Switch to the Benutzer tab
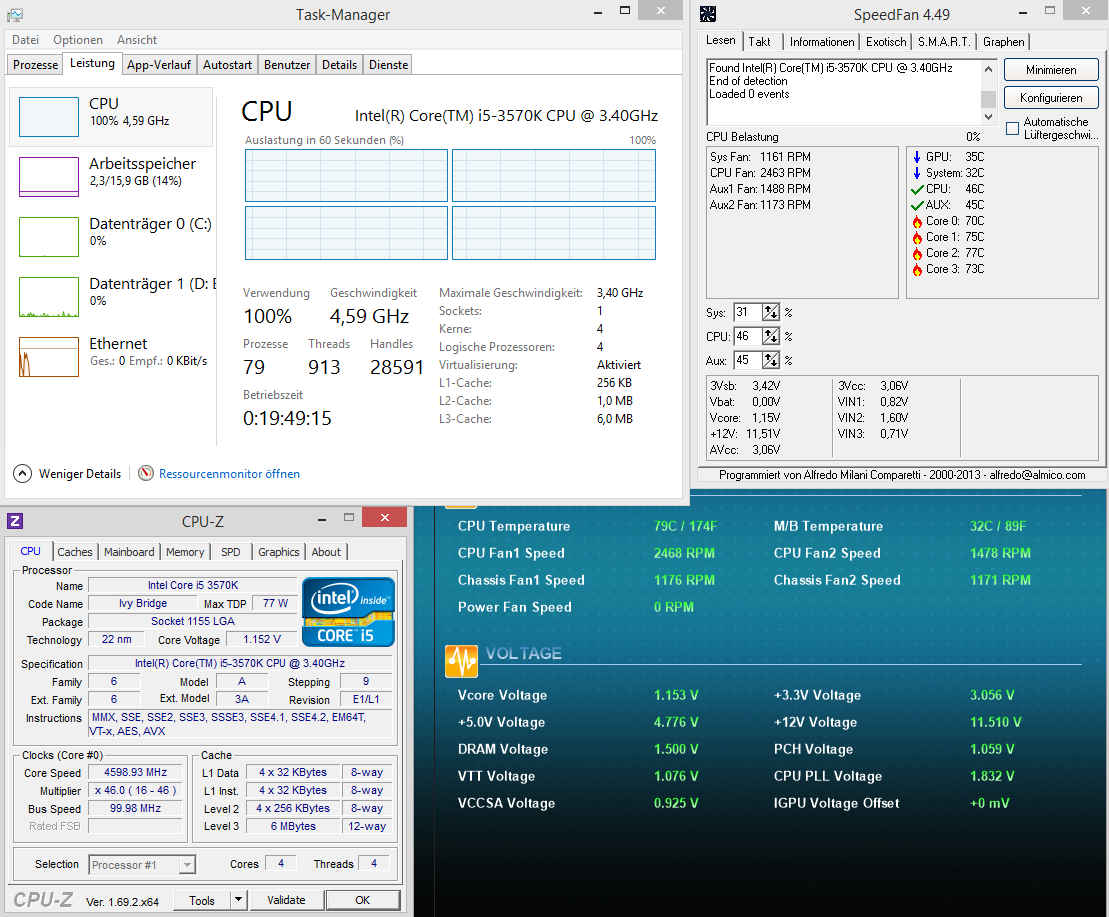Viewport: 1109px width, 917px height. tap(287, 64)
